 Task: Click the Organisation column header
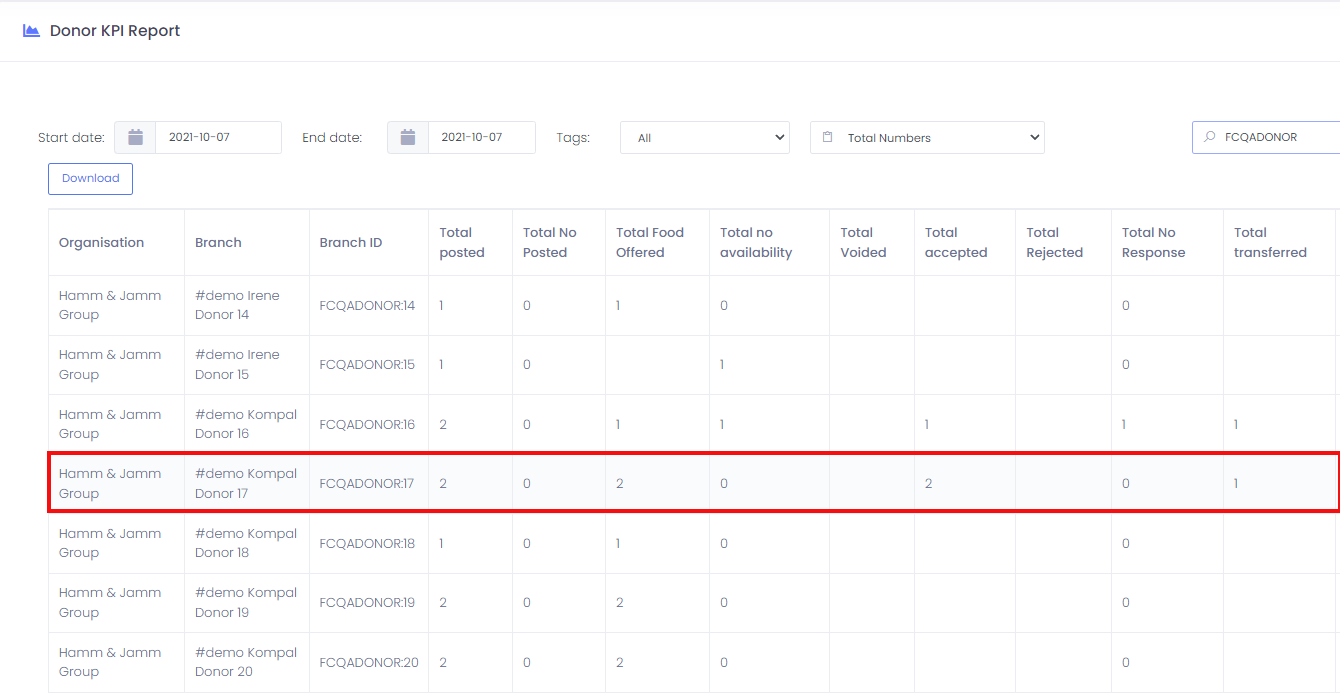coord(101,243)
